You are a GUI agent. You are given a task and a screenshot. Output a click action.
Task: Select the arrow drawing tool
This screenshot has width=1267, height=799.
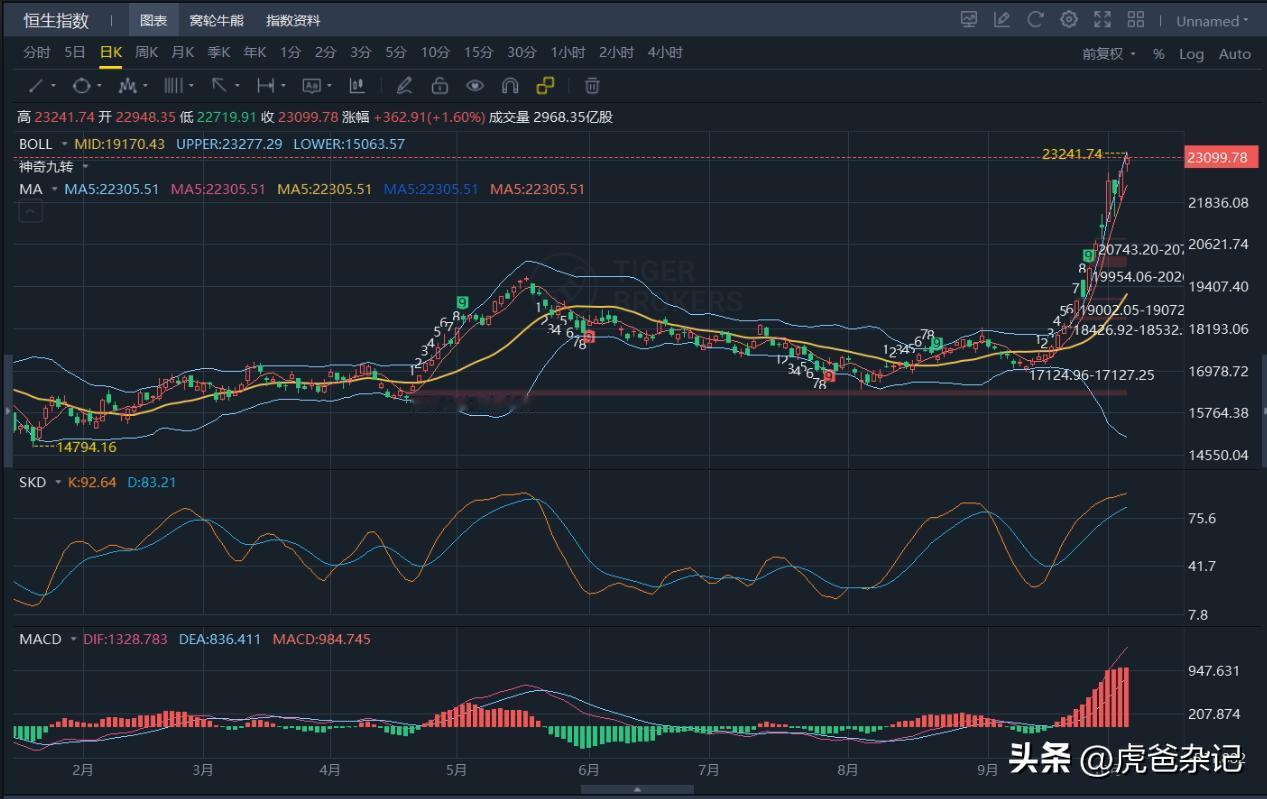pyautogui.click(x=218, y=86)
